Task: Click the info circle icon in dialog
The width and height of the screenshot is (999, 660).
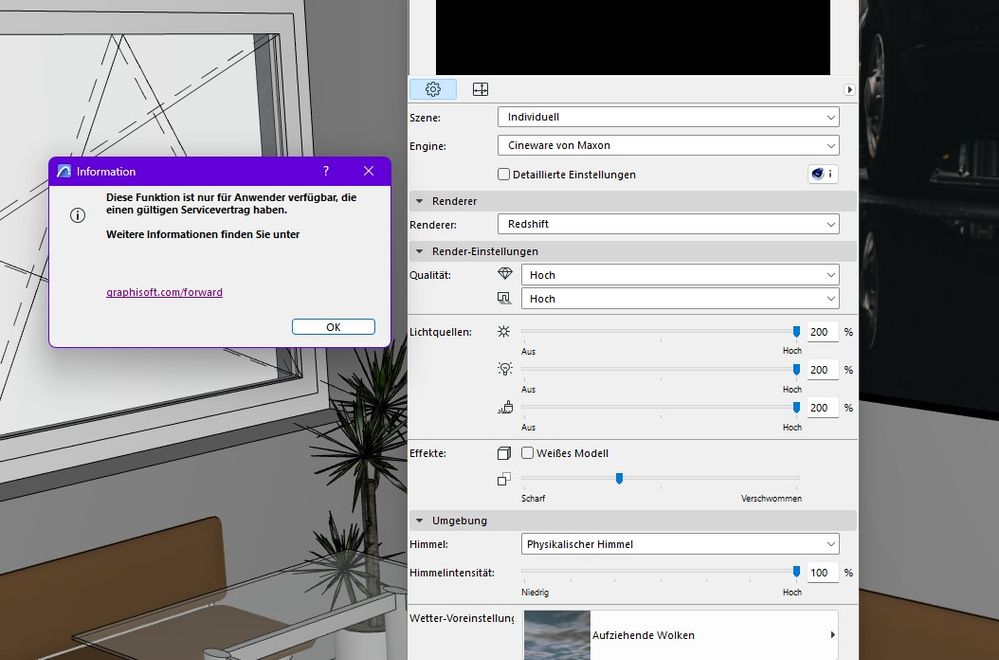Action: tap(78, 215)
